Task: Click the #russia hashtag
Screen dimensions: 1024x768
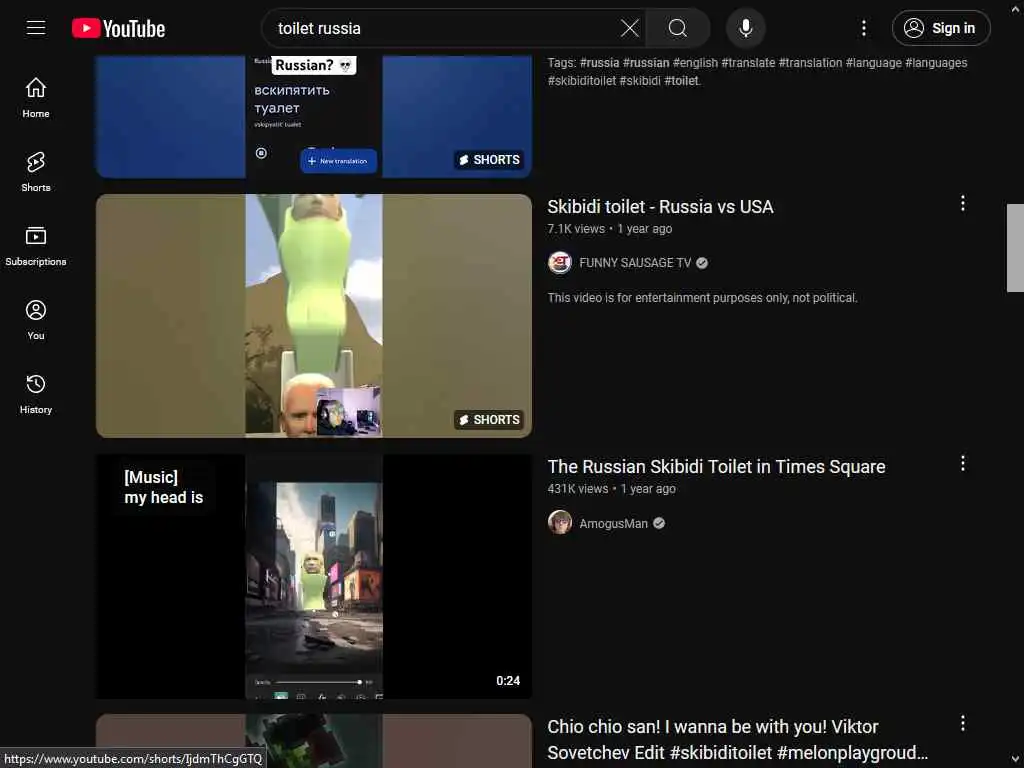Action: (x=599, y=63)
